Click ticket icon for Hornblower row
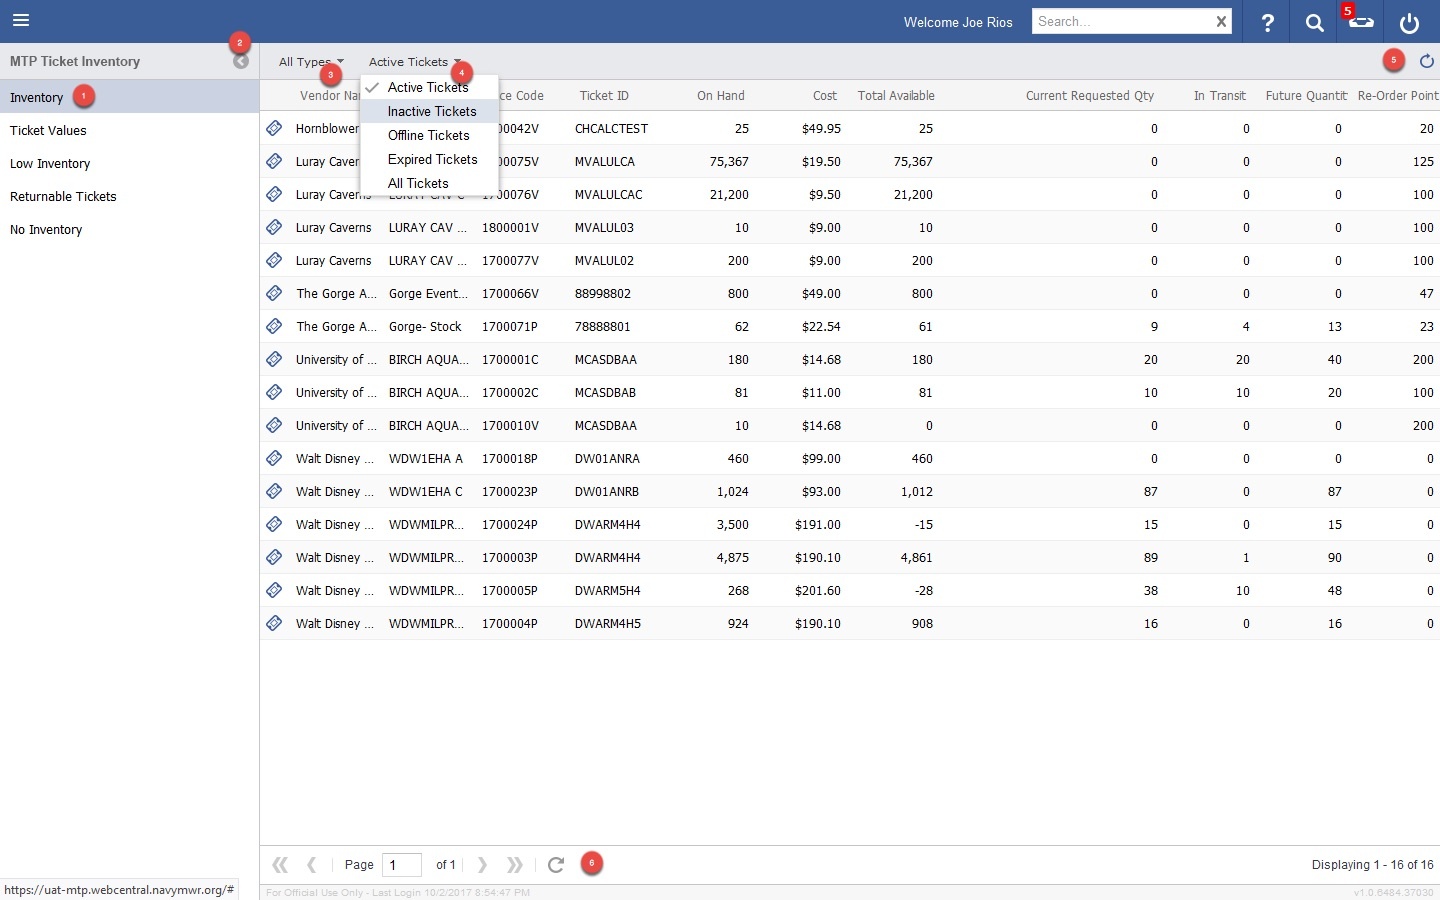 coord(274,129)
